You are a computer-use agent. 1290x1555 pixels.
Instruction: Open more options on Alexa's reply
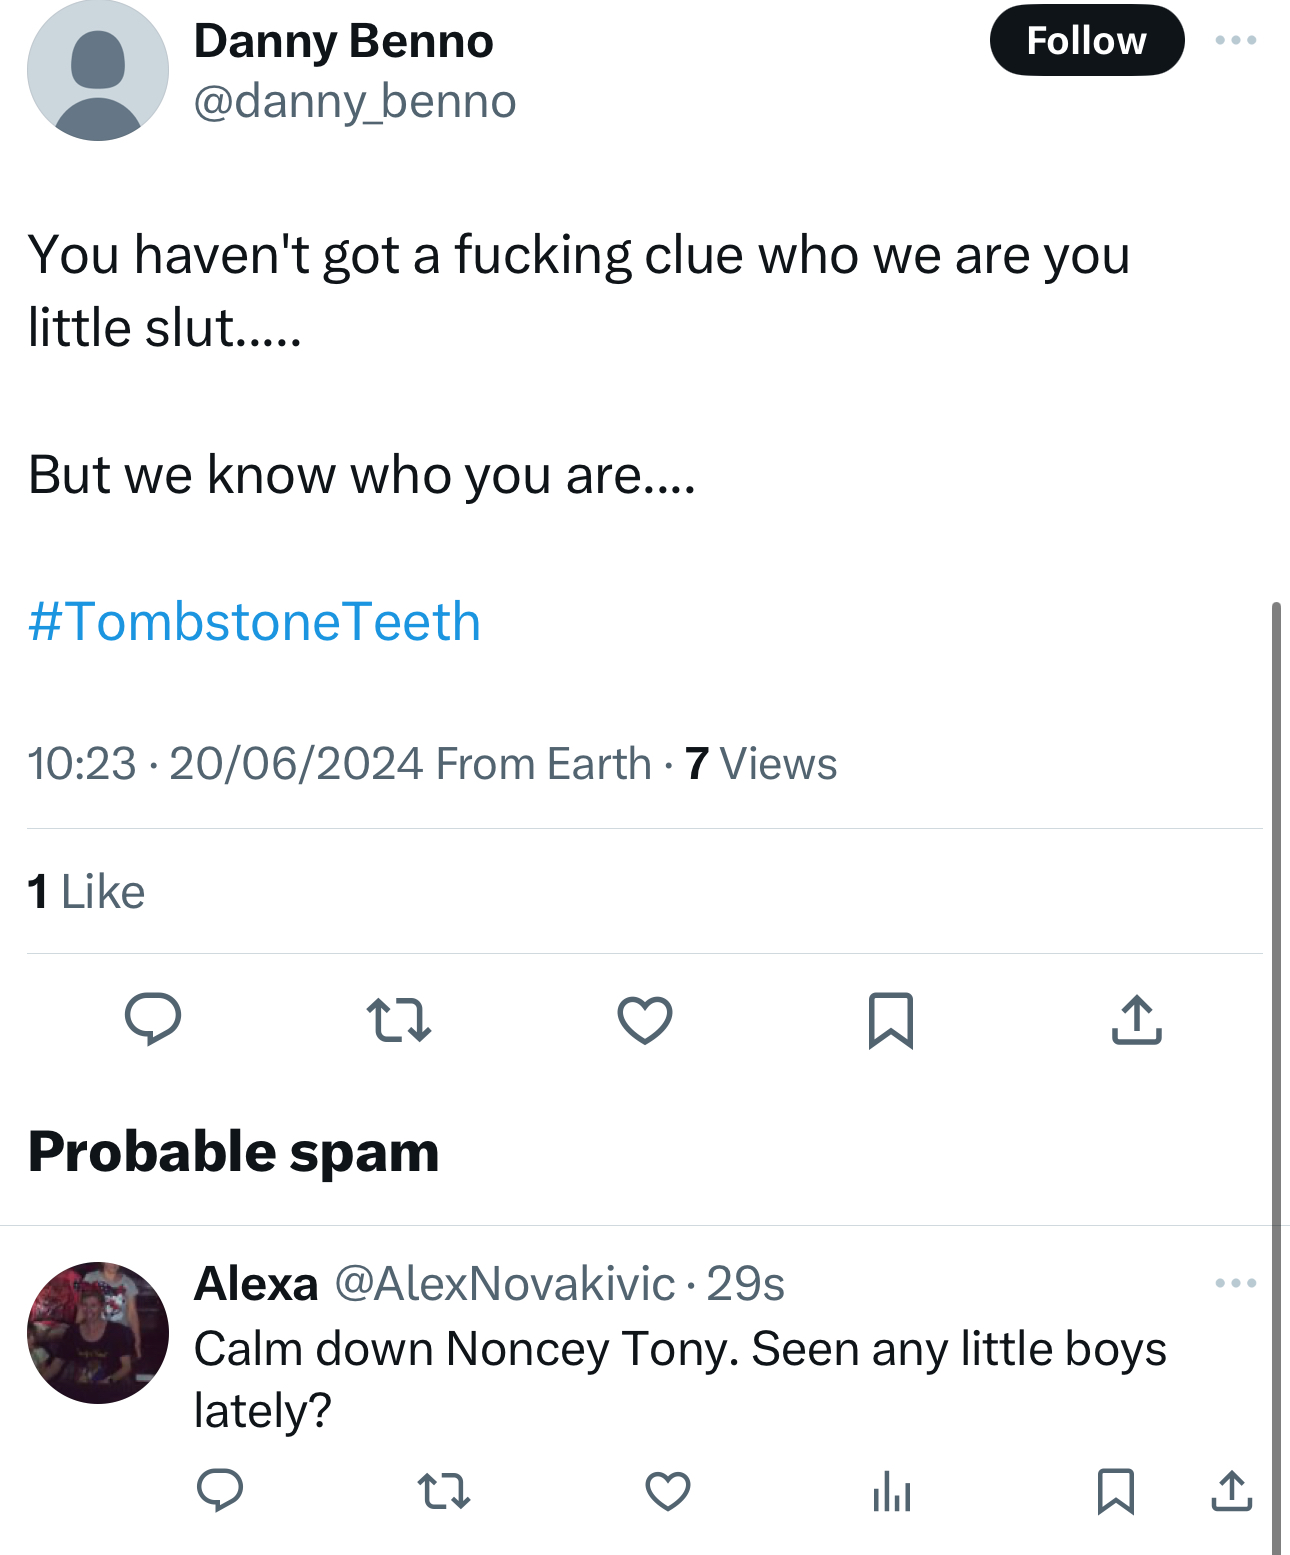click(x=1236, y=1283)
